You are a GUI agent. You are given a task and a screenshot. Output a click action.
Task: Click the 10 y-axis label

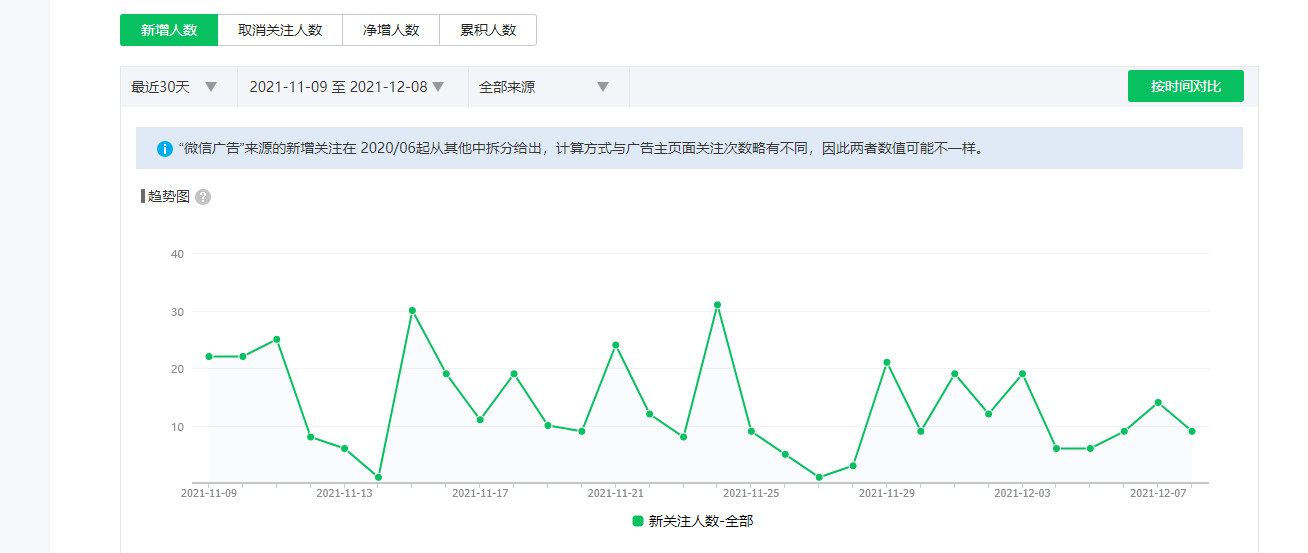[x=178, y=427]
